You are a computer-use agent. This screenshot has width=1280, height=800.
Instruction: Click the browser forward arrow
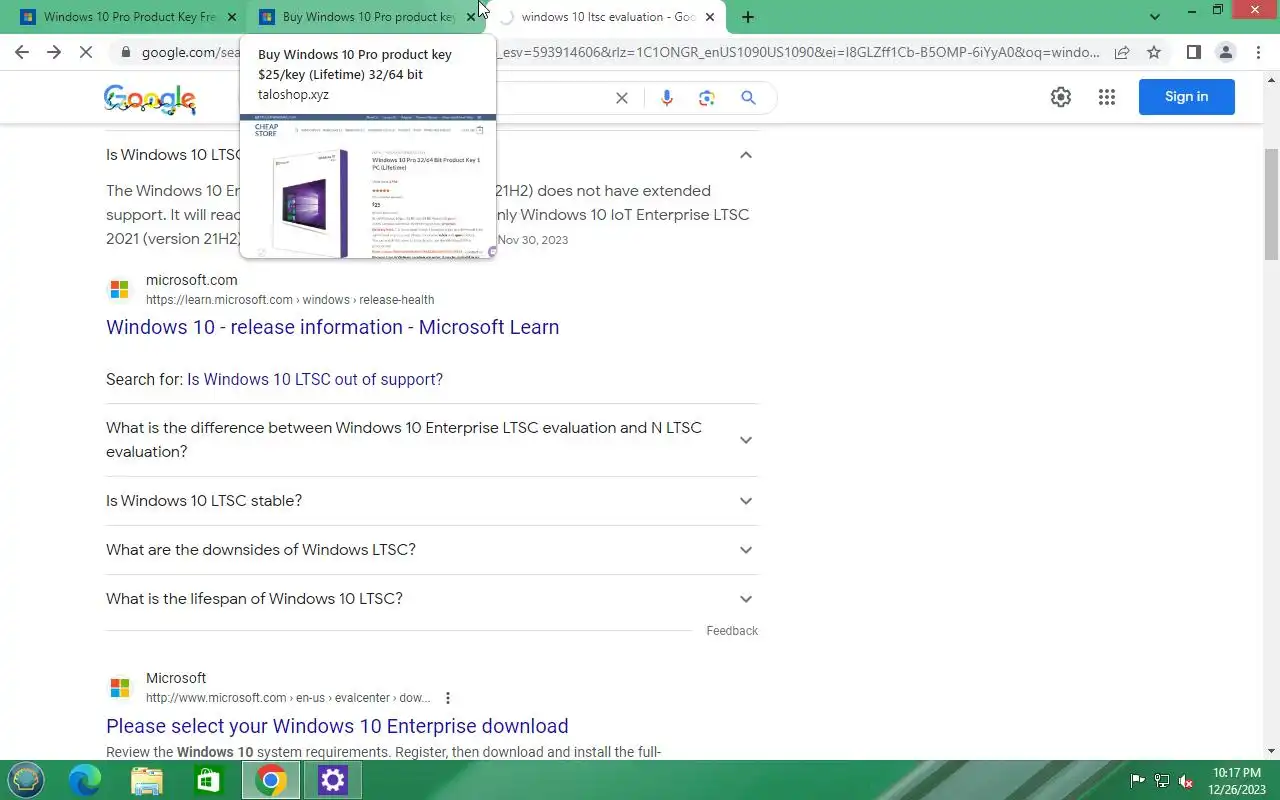54,53
